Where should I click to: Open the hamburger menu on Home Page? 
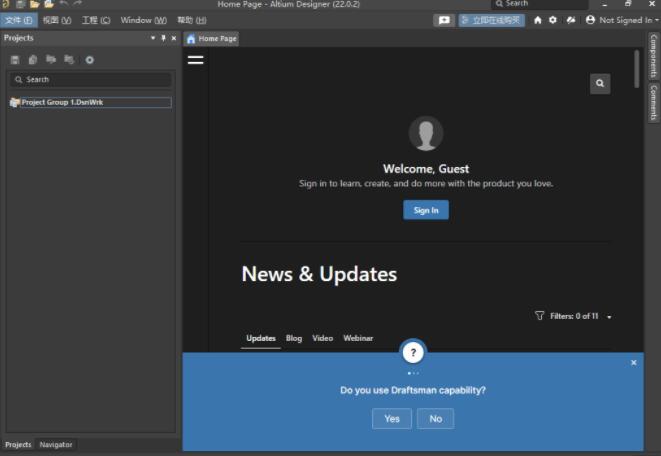click(196, 60)
